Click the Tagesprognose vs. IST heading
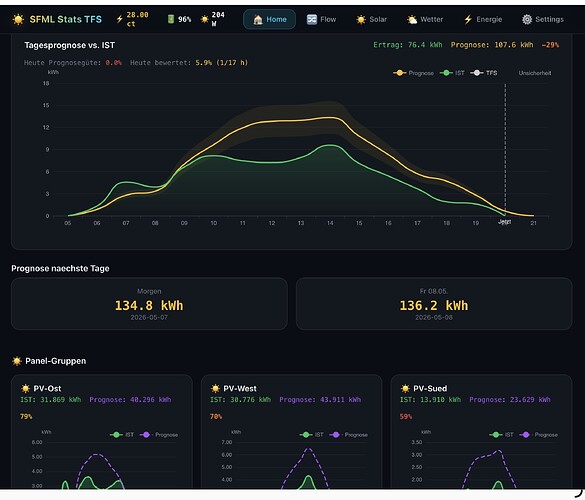This screenshot has height=500, width=585. (x=69, y=45)
